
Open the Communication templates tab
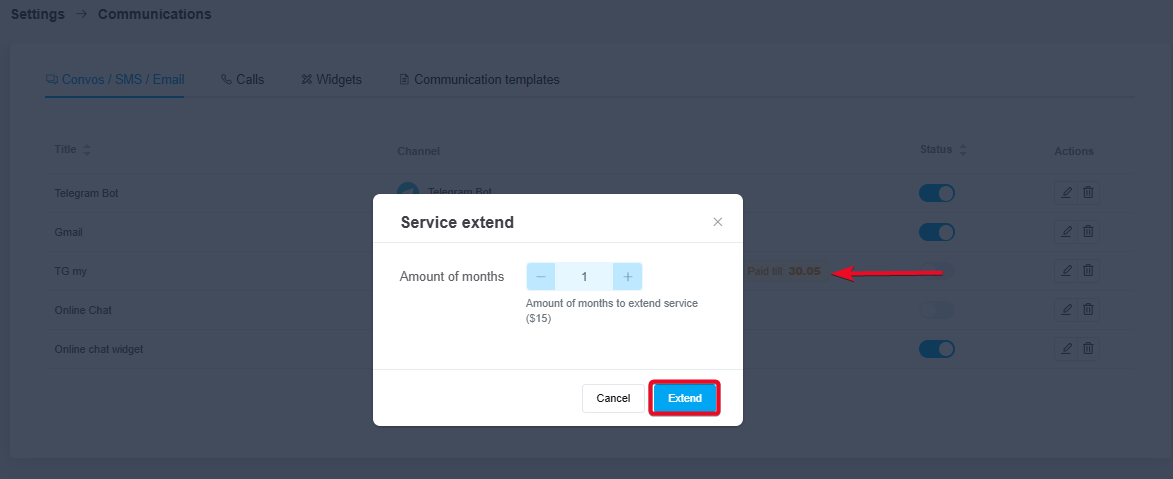479,79
